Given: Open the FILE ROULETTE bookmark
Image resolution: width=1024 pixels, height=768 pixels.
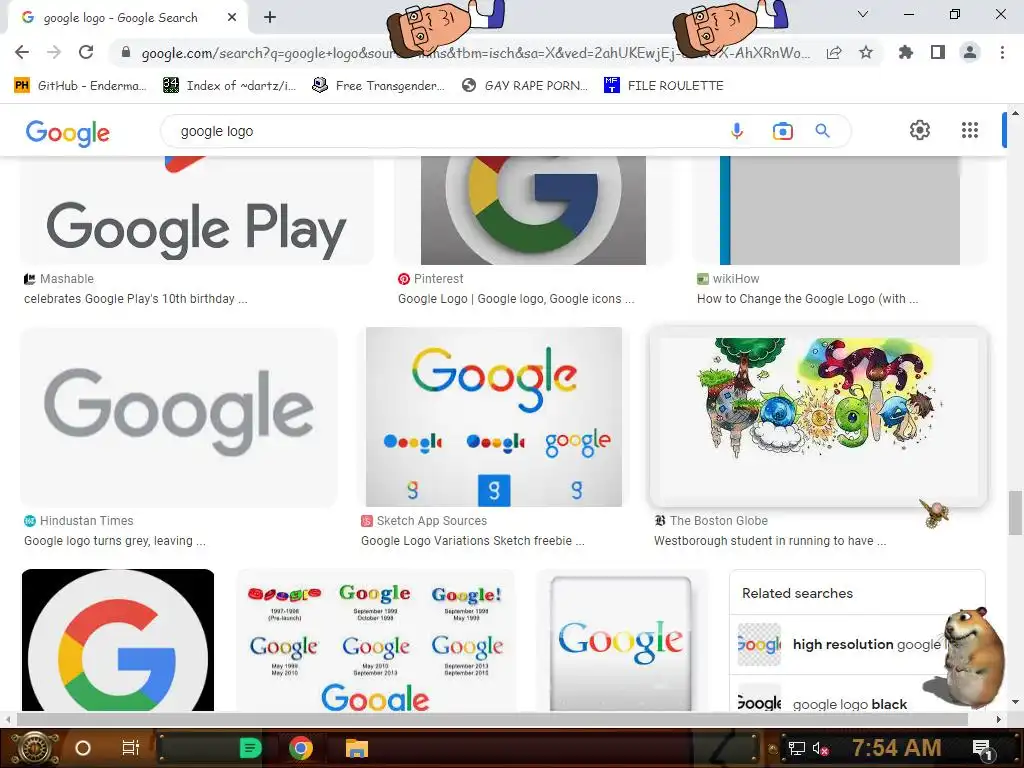Looking at the screenshot, I should point(664,86).
